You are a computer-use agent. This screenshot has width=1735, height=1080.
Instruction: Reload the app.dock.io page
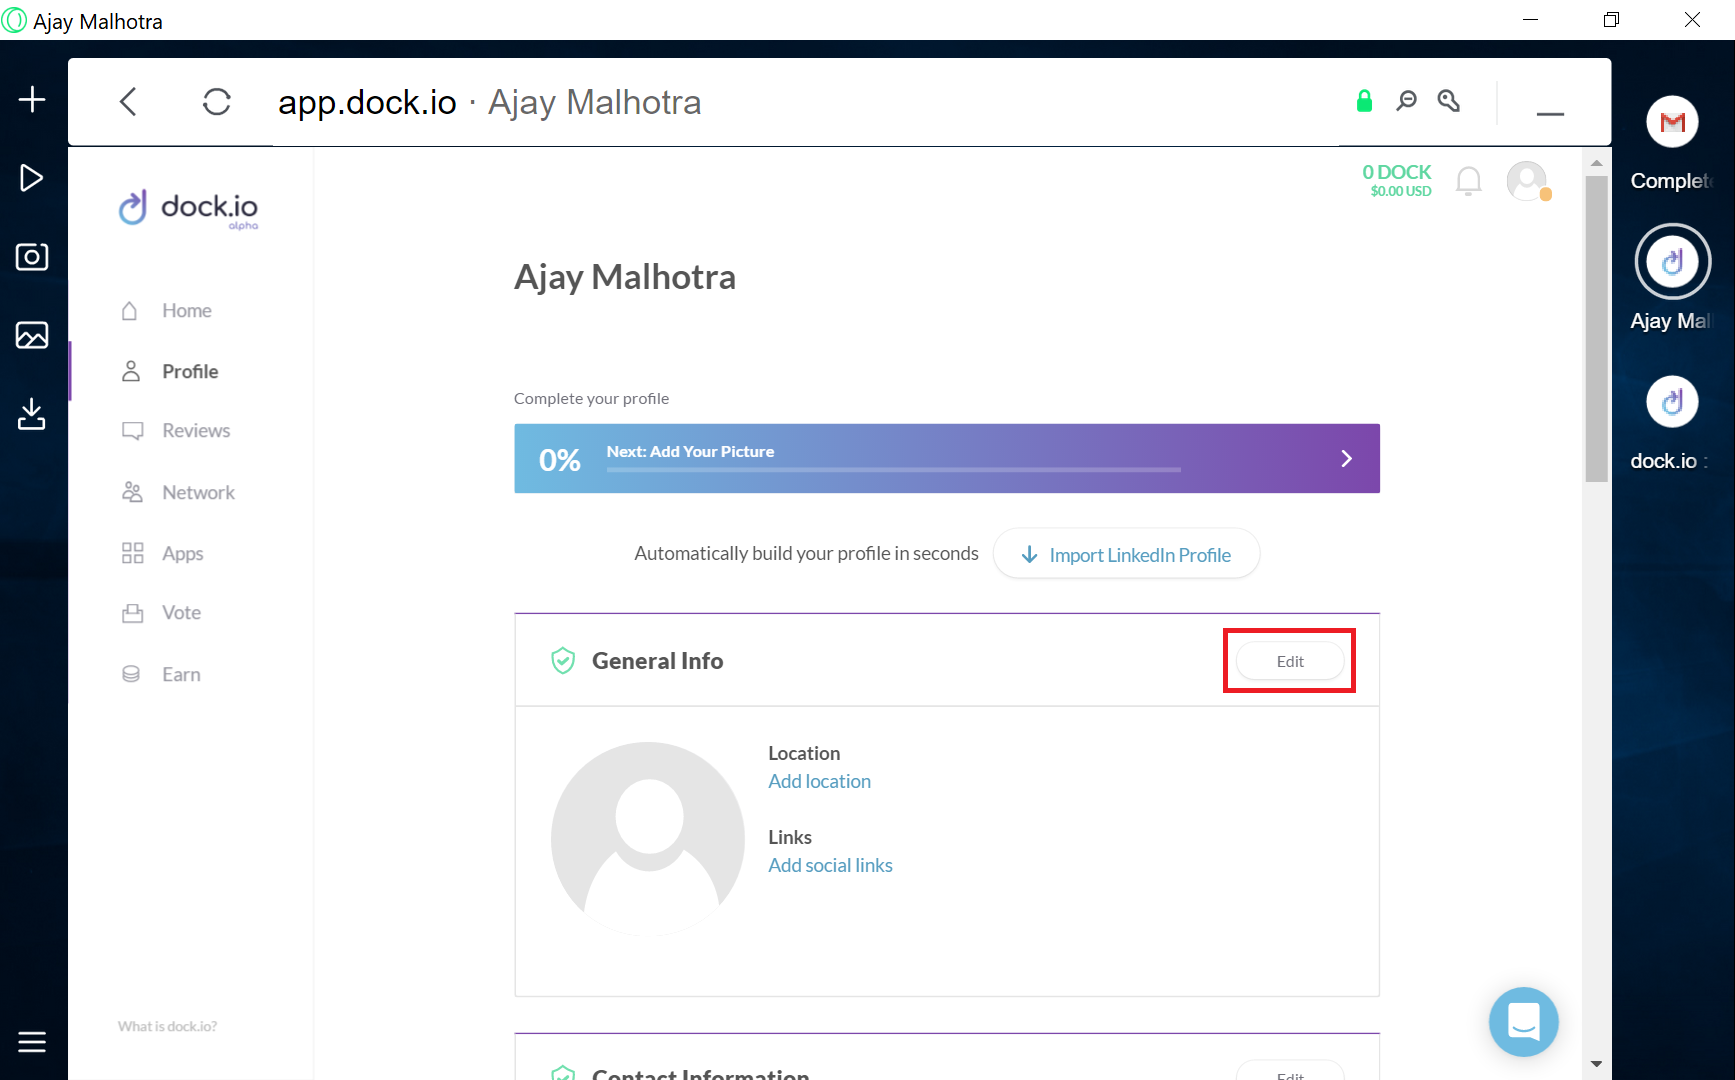[217, 102]
